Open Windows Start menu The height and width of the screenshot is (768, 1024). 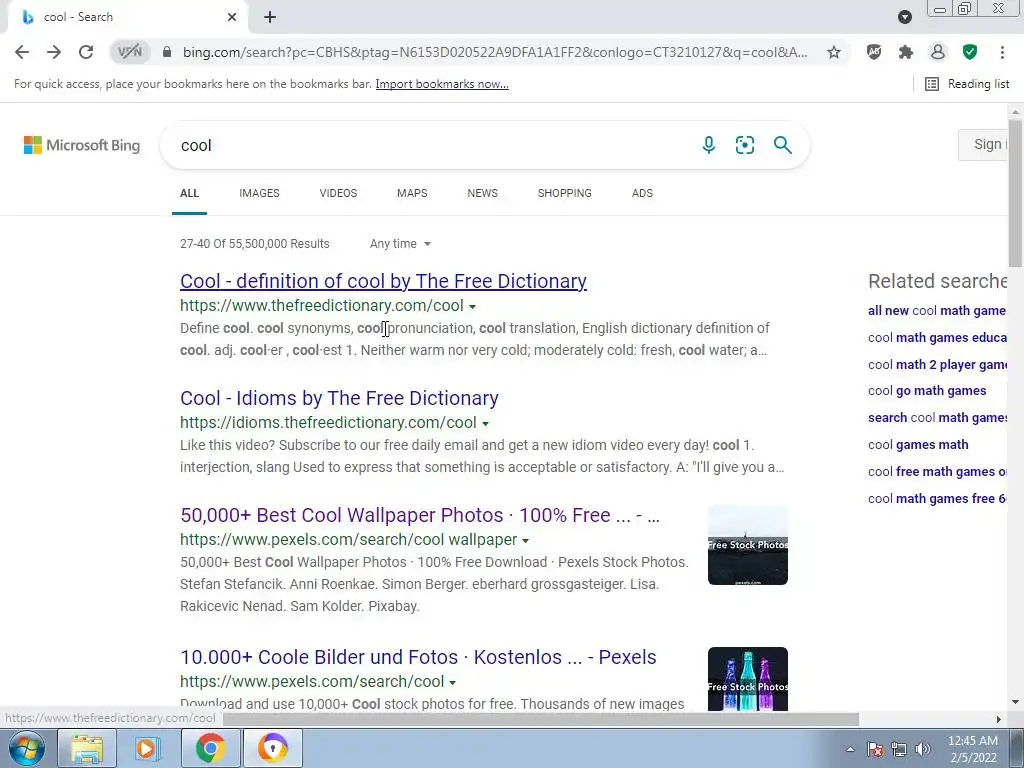coord(26,748)
